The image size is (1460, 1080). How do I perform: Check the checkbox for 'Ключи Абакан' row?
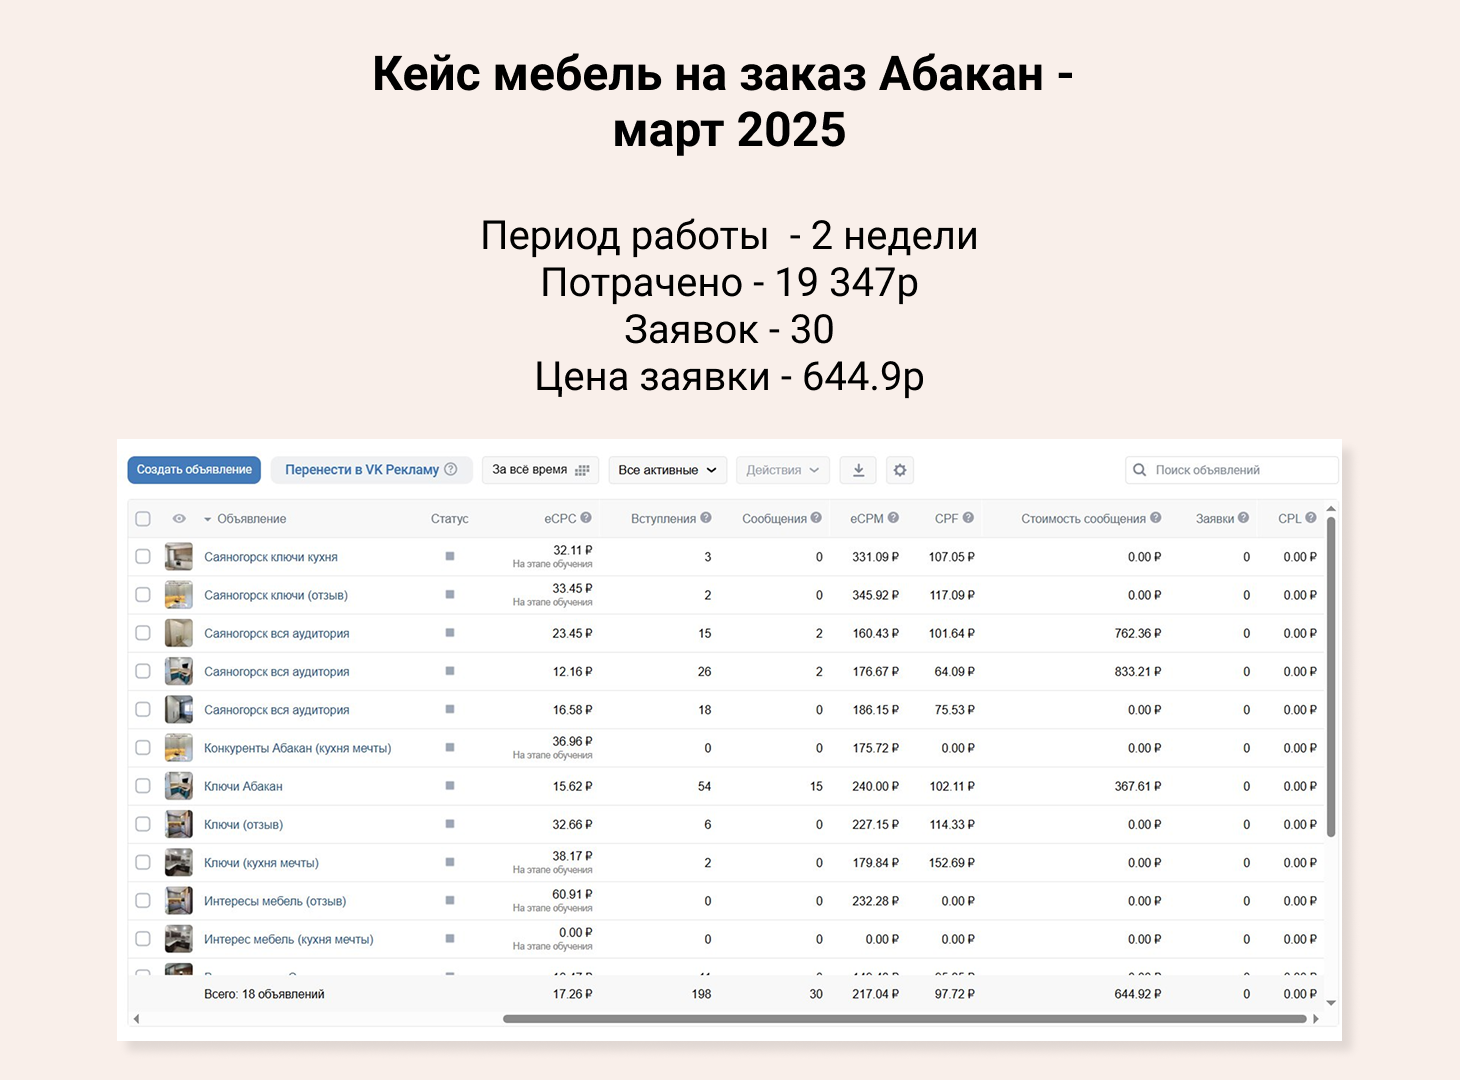[x=142, y=786]
